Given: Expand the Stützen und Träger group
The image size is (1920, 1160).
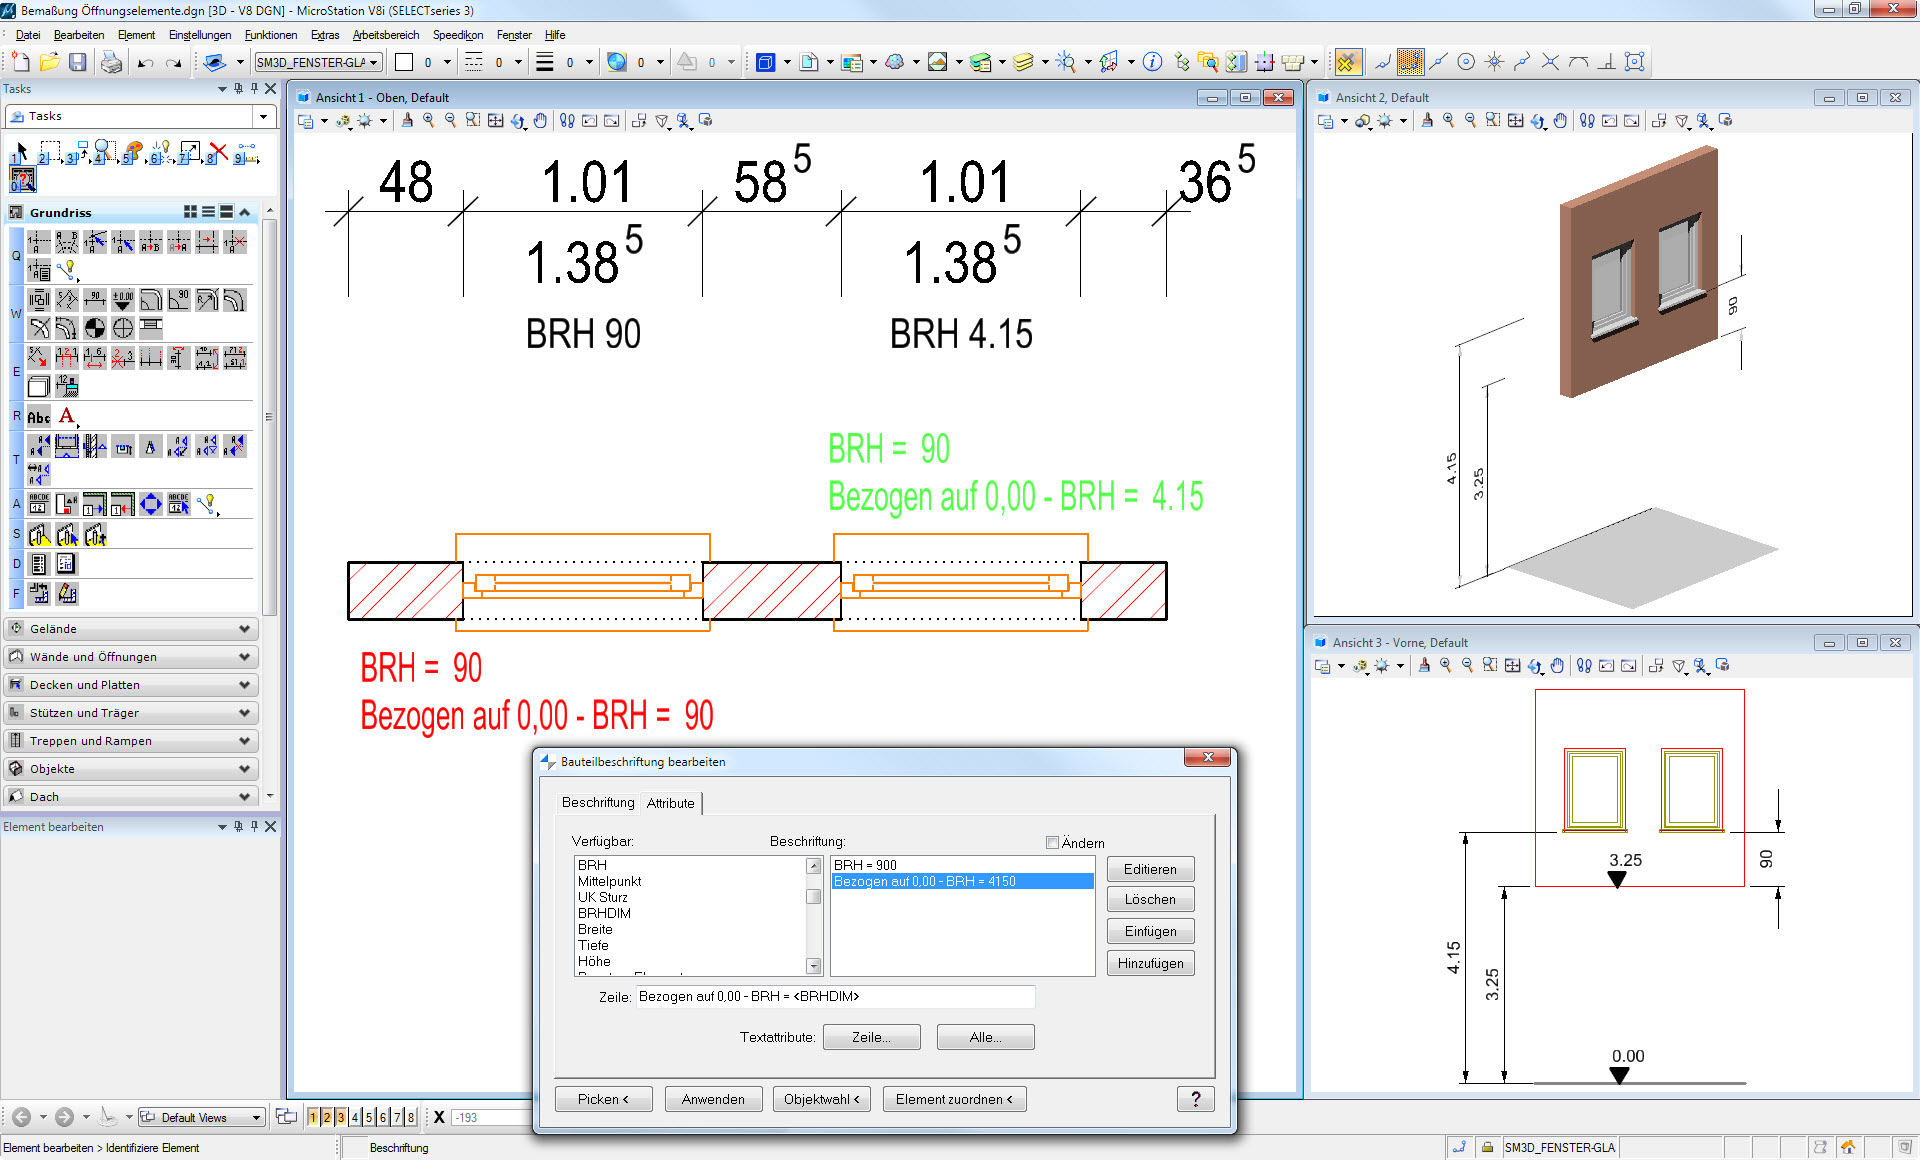Looking at the screenshot, I should 131,713.
